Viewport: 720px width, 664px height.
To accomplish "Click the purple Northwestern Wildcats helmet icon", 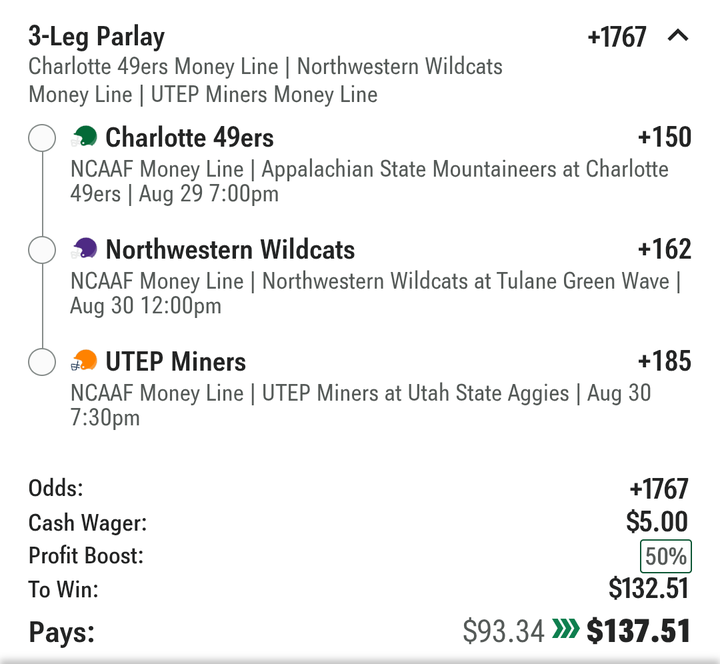I will 84,248.
